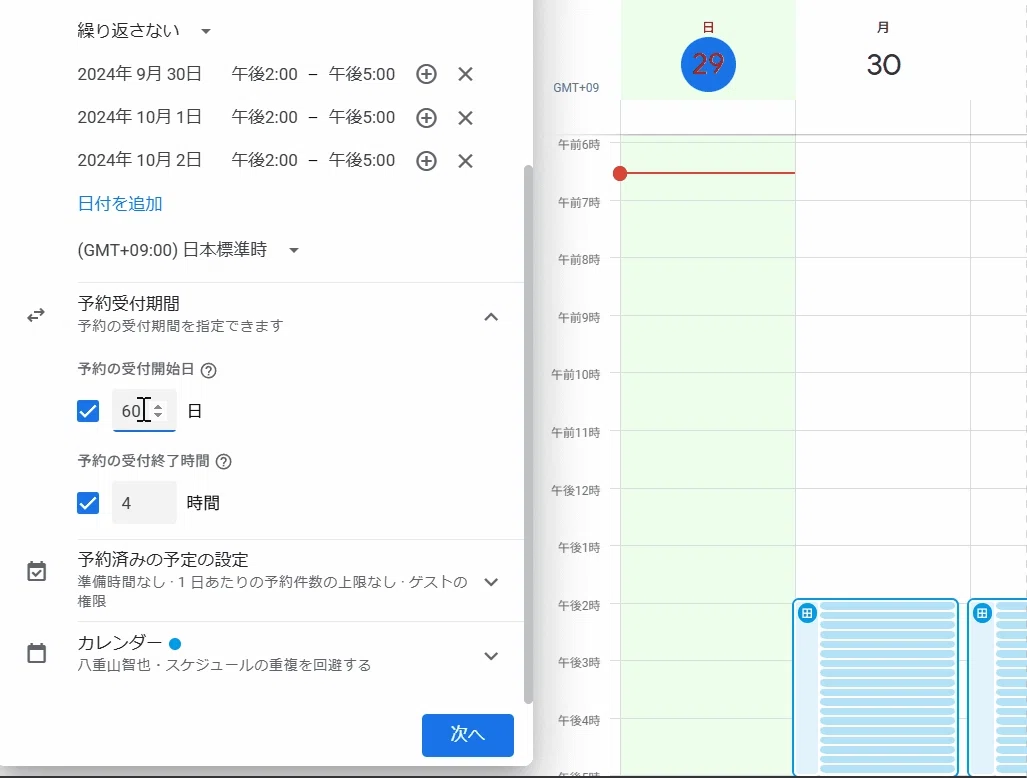
Task: Remove the 2024年 10月 2日 time slot
Action: (x=465, y=160)
